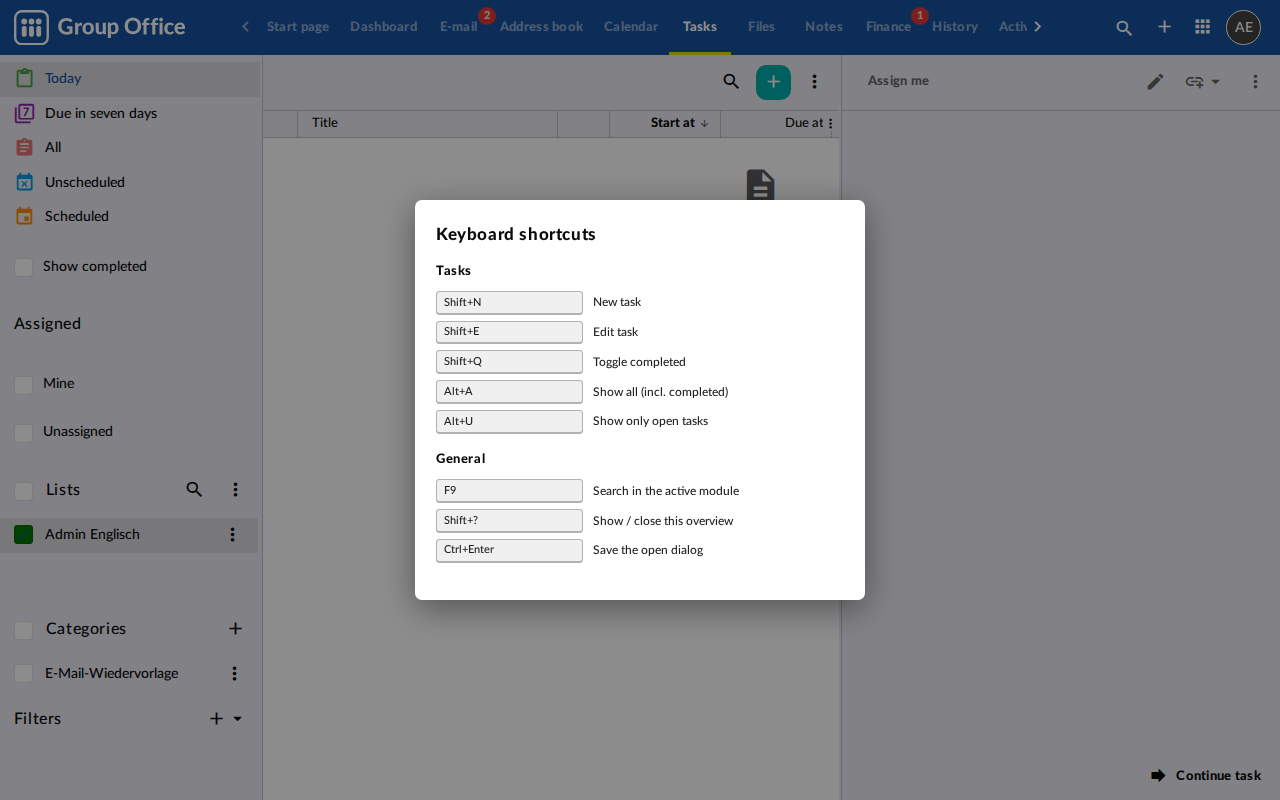This screenshot has height=800, width=1280.
Task: Open Admin Englisch list options menu
Action: (x=233, y=535)
